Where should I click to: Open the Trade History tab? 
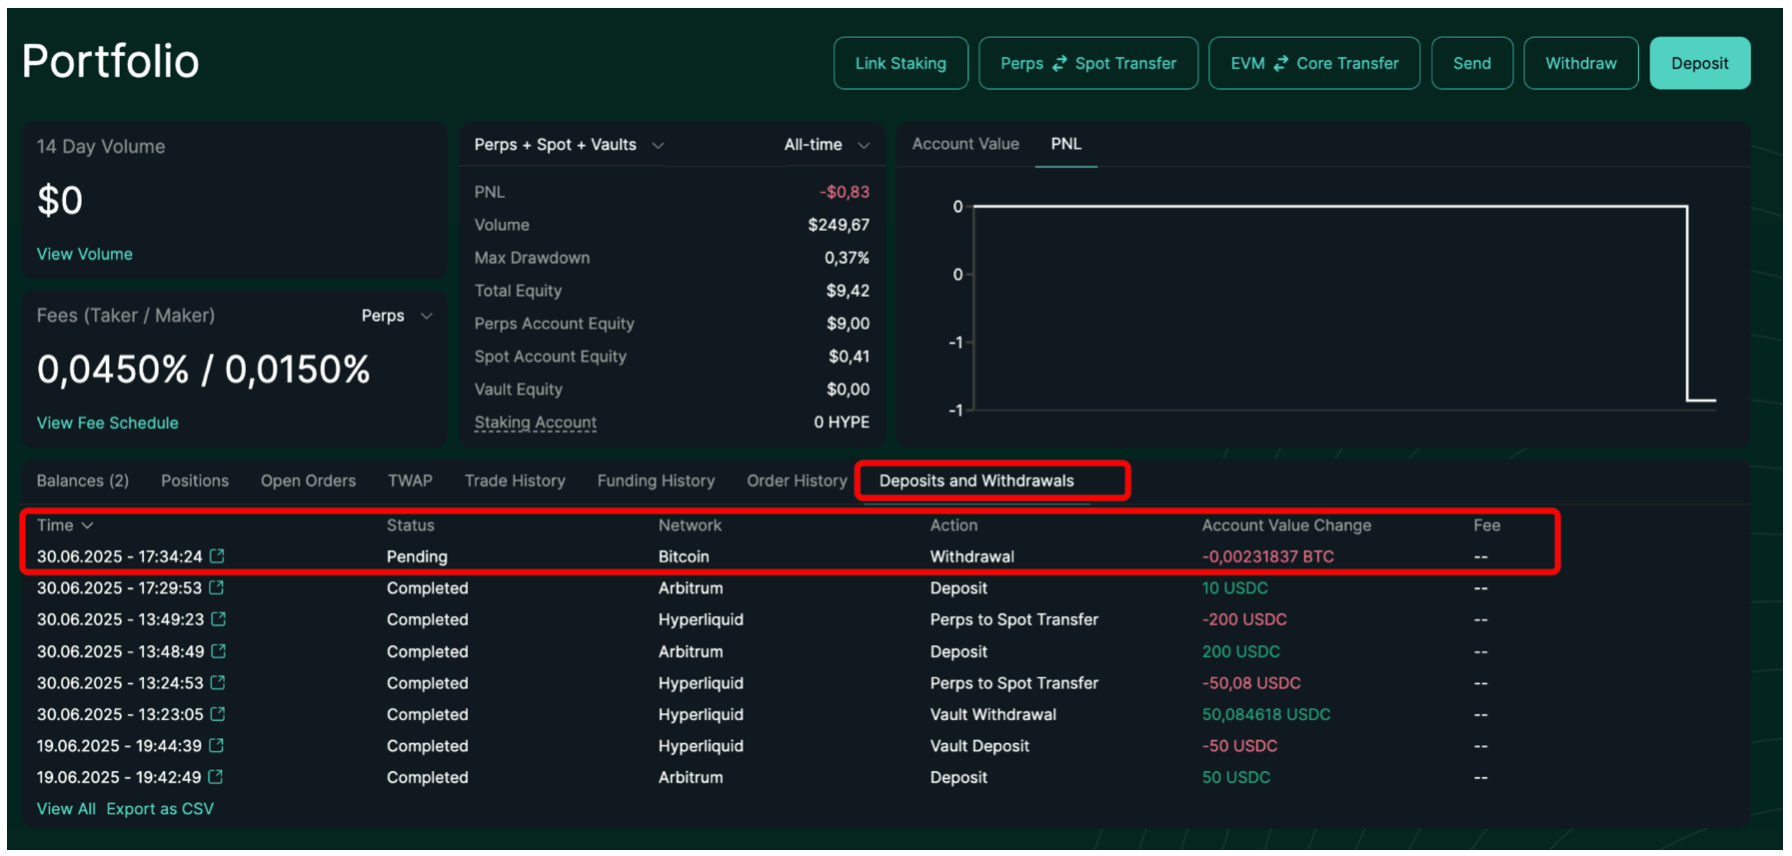point(514,481)
